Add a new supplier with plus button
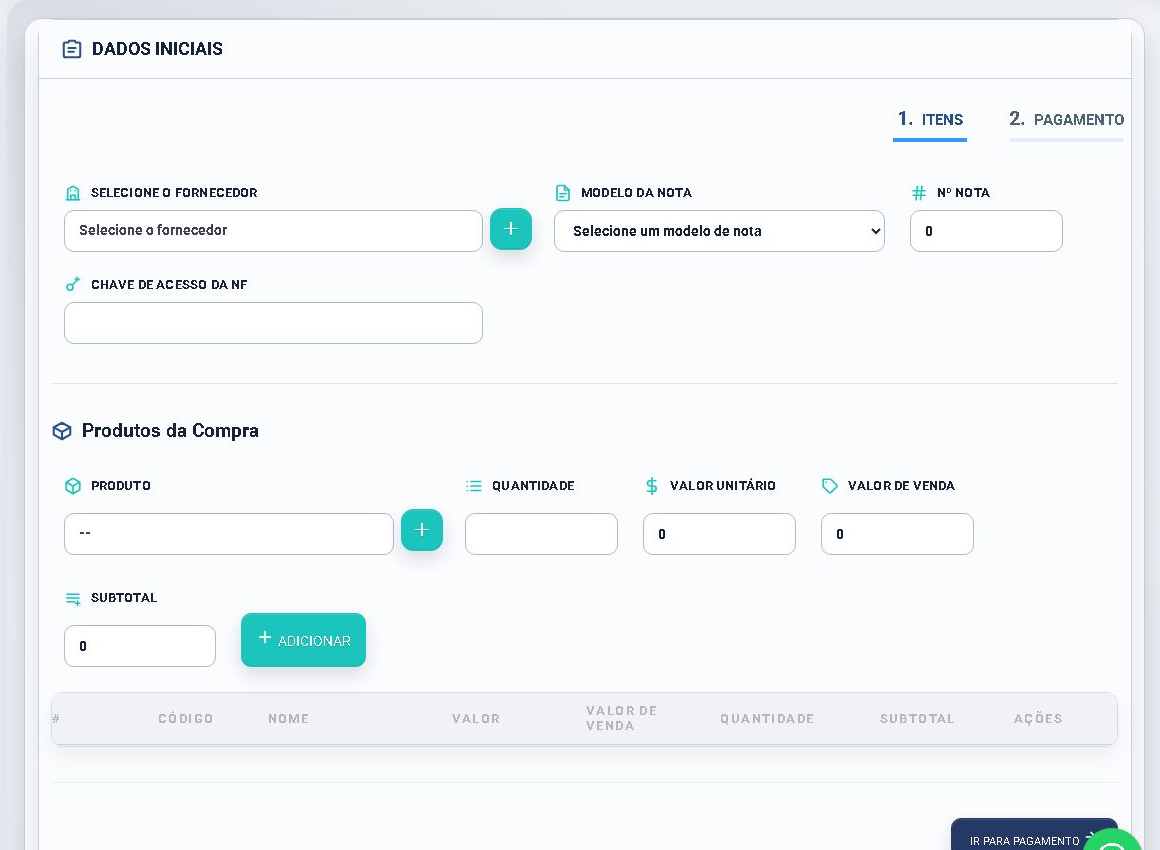Screen dimensions: 1160x850 pos(510,229)
